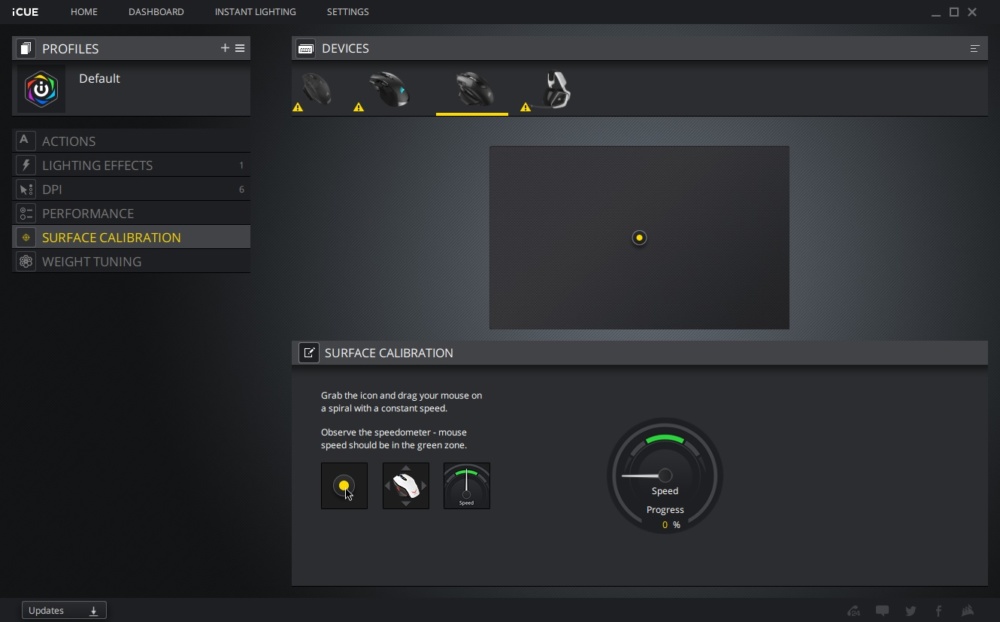Click the Progress percentage readout
Screen dimensions: 1000x622
point(670,524)
